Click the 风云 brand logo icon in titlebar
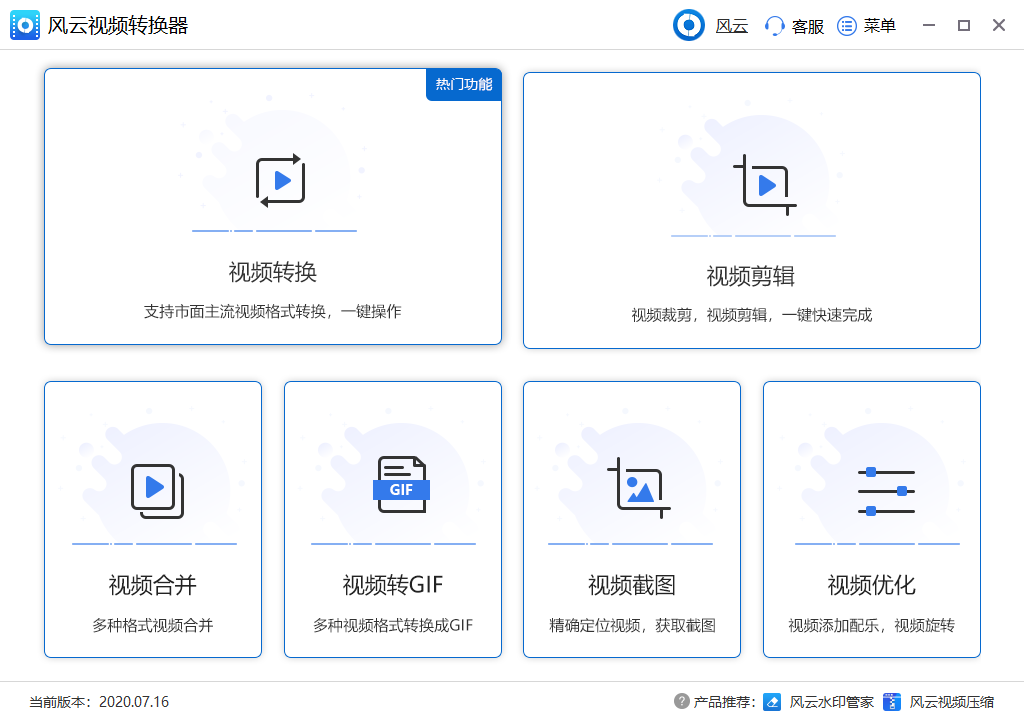 pos(689,25)
